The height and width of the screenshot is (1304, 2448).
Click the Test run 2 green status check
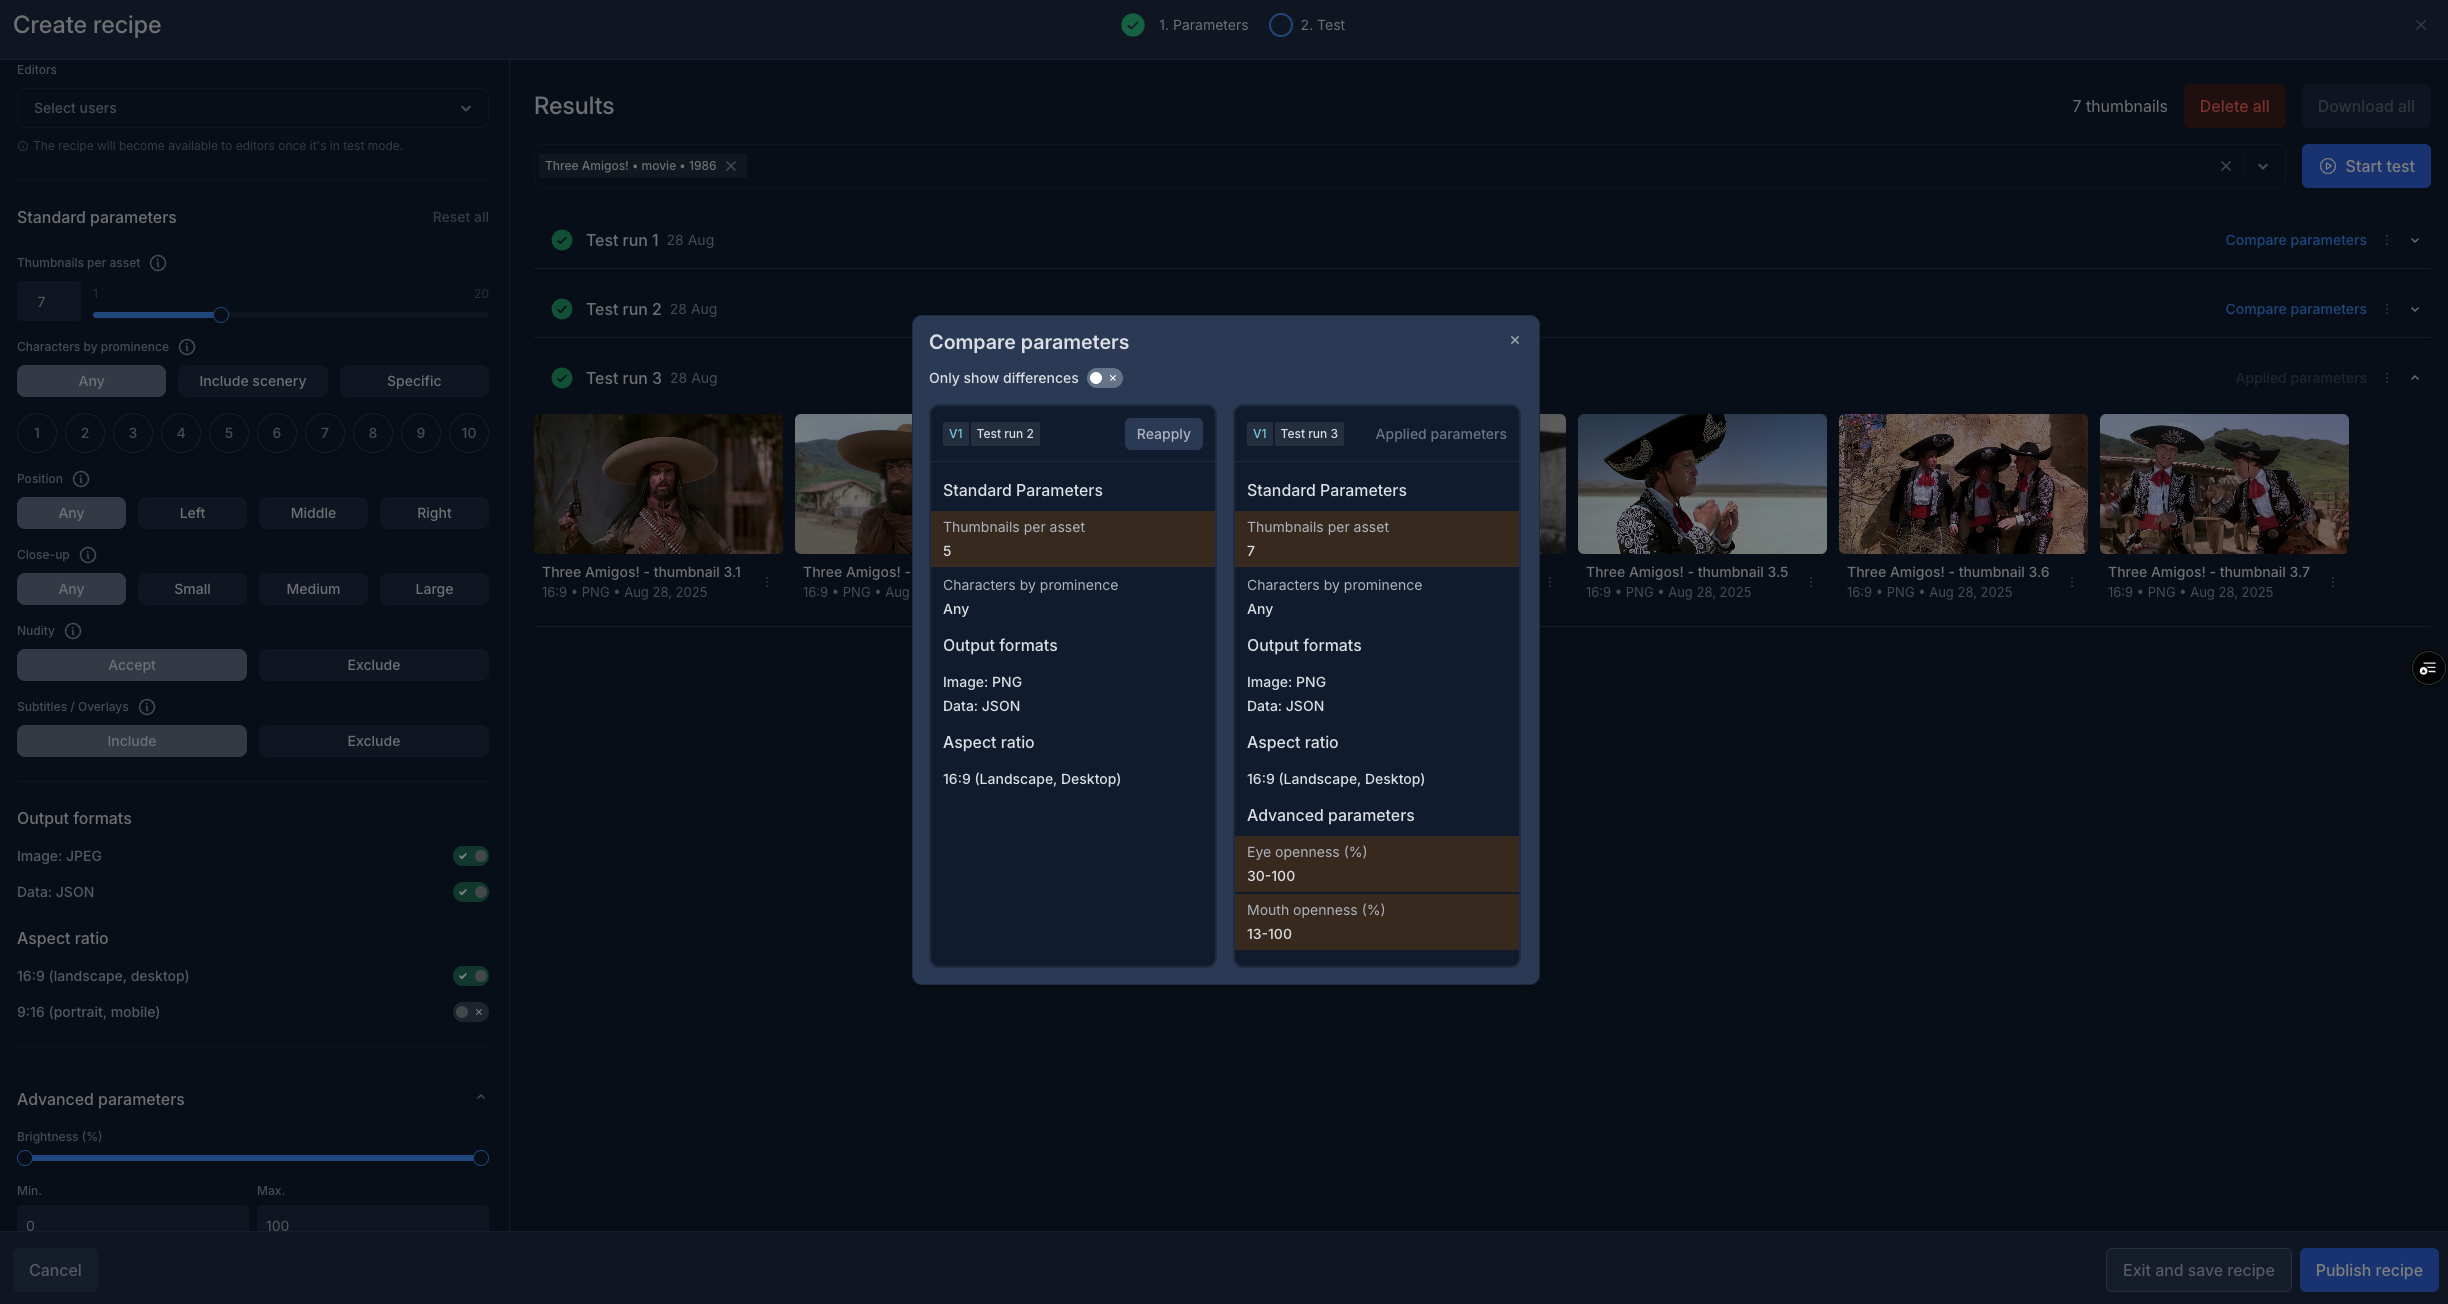562,309
